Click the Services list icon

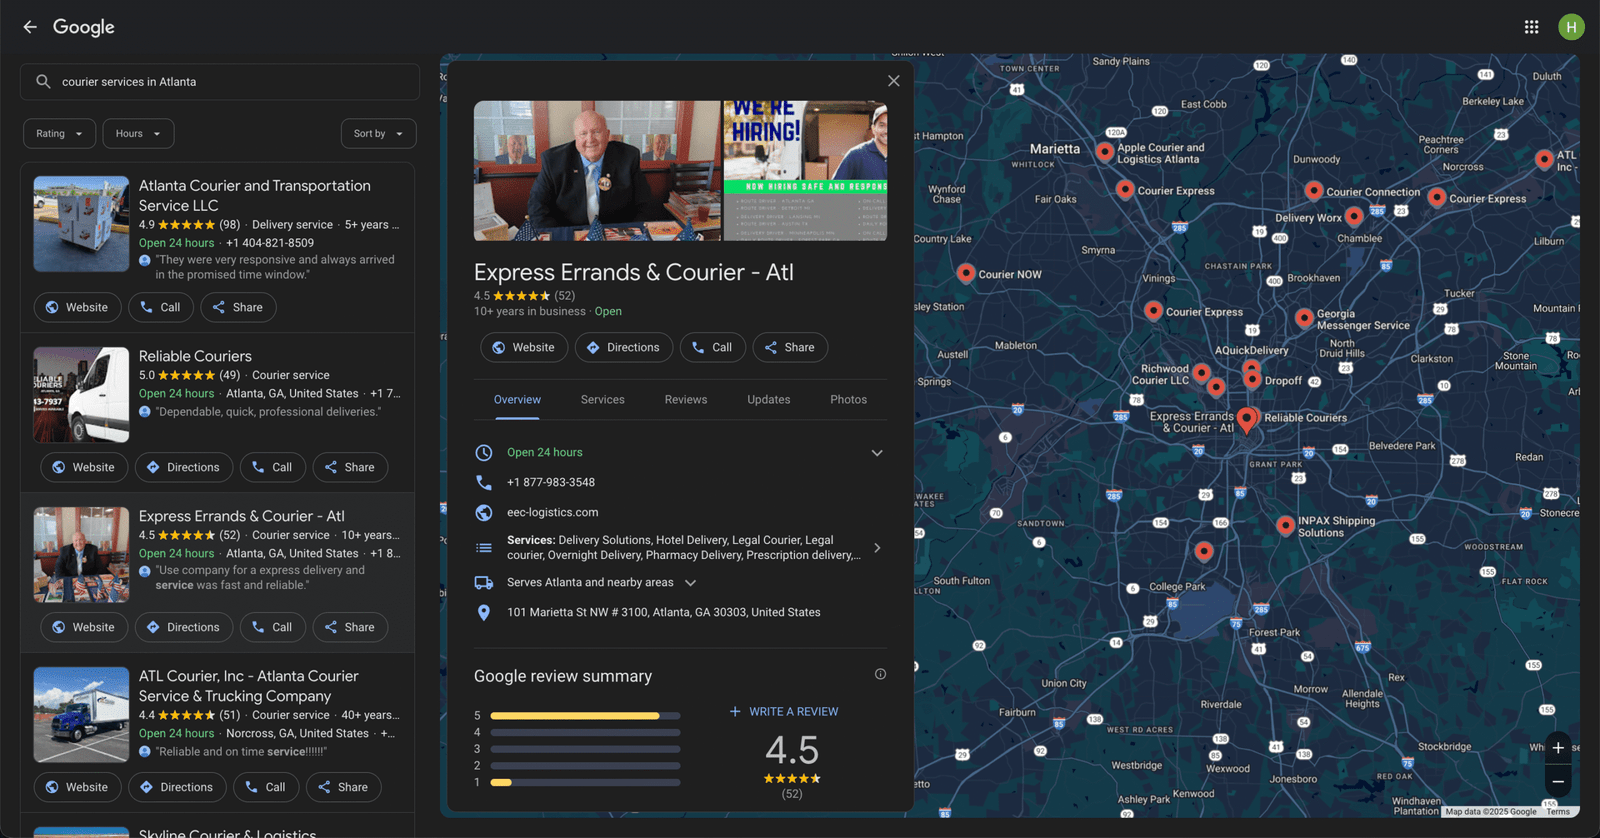(484, 547)
